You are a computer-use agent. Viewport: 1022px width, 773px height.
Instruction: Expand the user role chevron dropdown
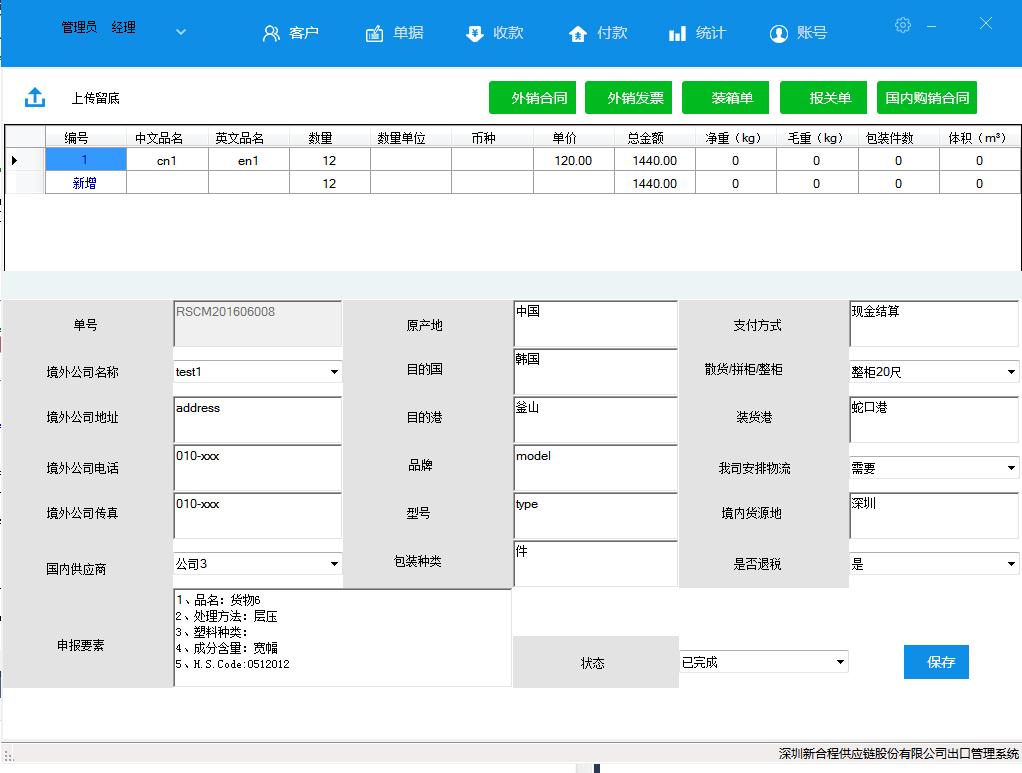point(181,31)
